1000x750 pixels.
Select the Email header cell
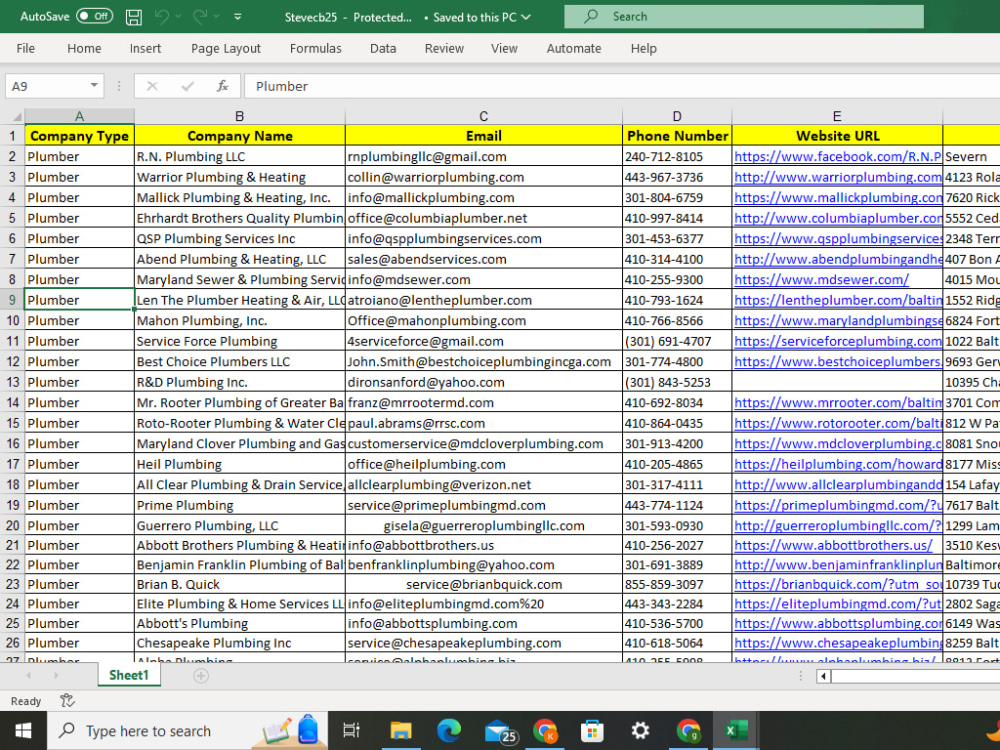pyautogui.click(x=483, y=136)
